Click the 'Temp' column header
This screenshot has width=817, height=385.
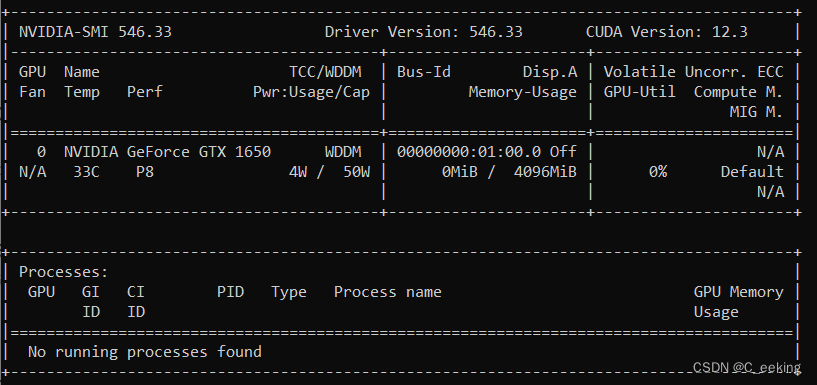[82, 92]
